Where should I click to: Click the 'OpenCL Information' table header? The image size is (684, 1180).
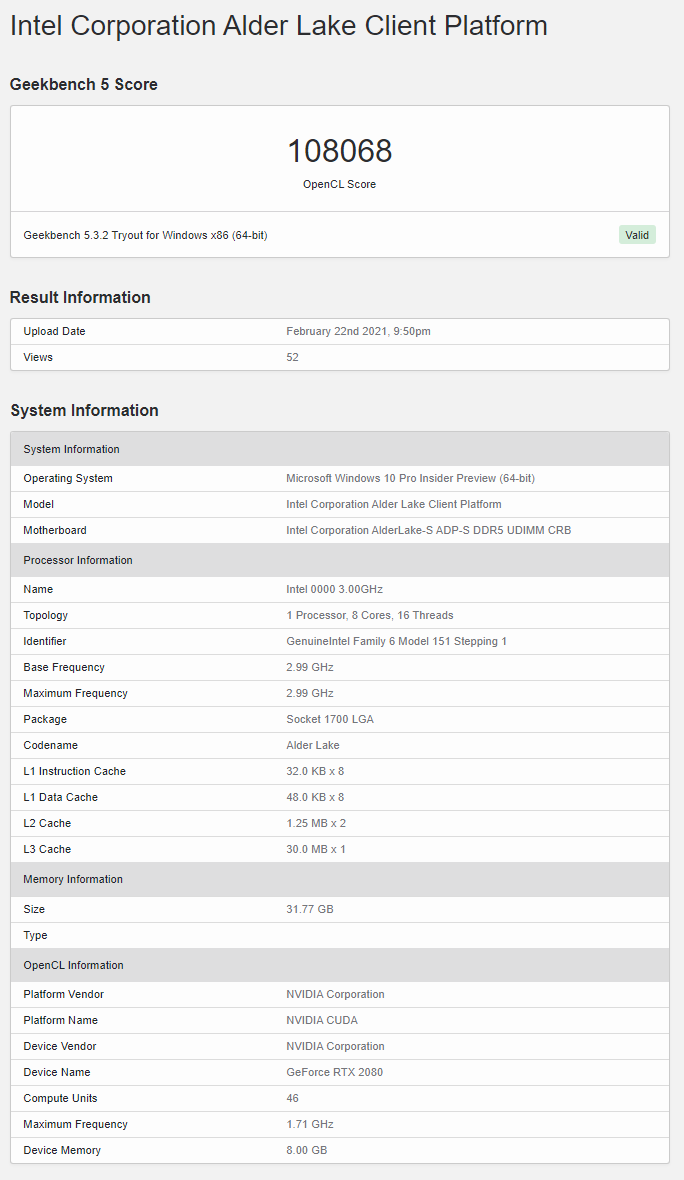pyautogui.click(x=339, y=965)
